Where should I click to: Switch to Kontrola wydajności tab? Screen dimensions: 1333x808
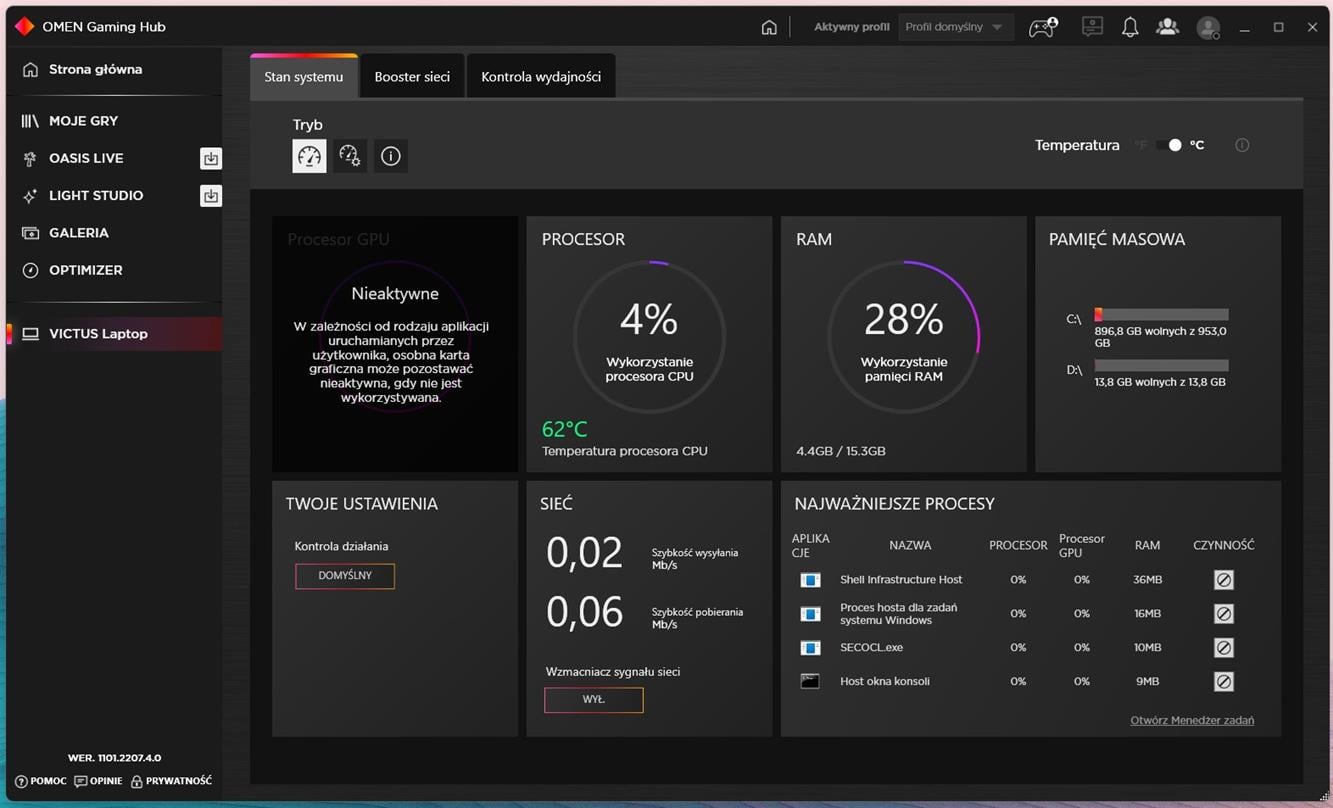pos(541,77)
